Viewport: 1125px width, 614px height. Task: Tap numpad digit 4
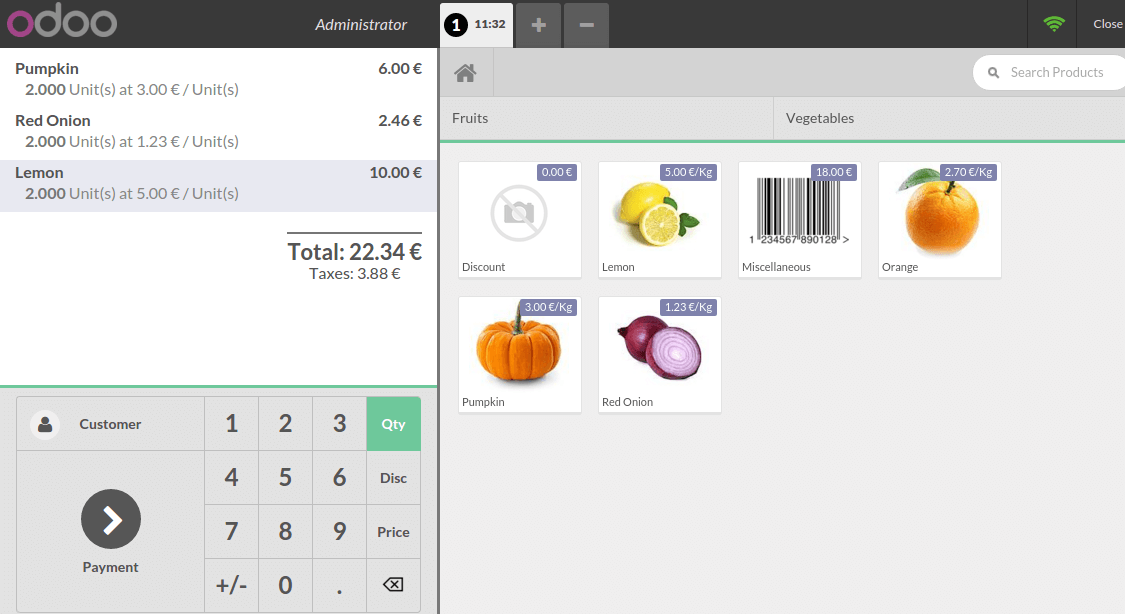tap(231, 478)
